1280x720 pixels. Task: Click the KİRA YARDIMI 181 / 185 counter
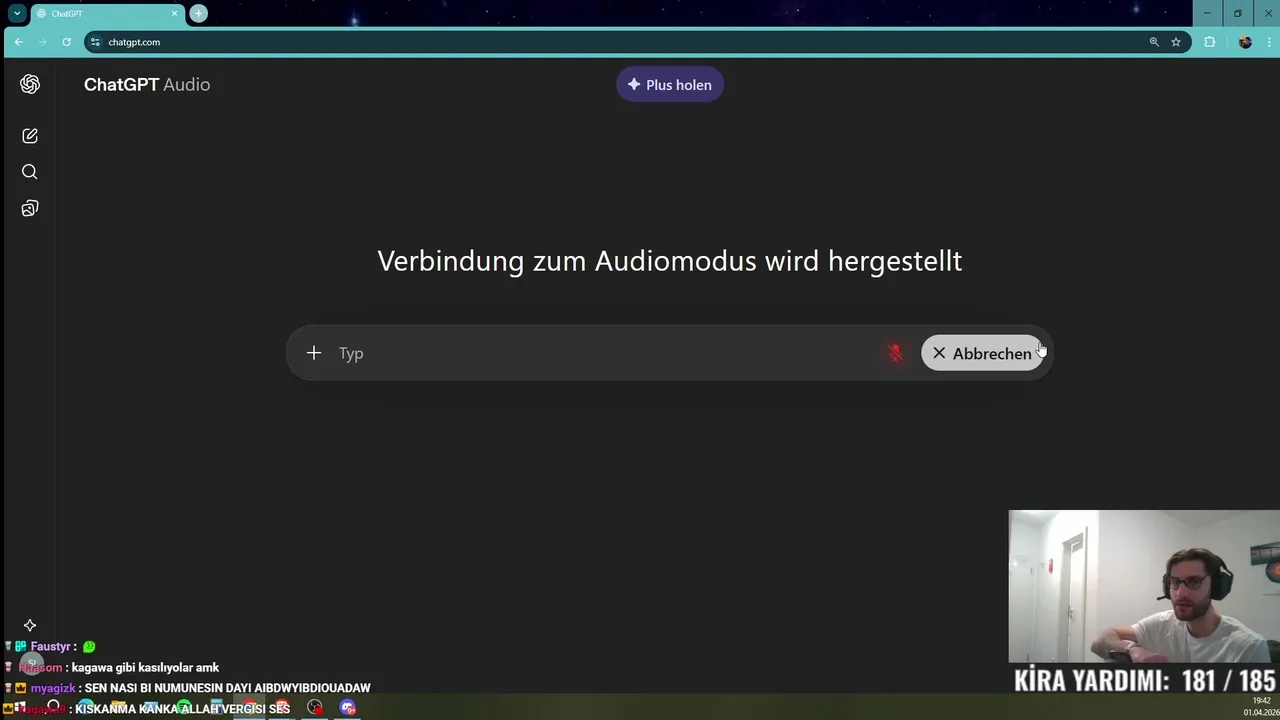coord(1145,681)
